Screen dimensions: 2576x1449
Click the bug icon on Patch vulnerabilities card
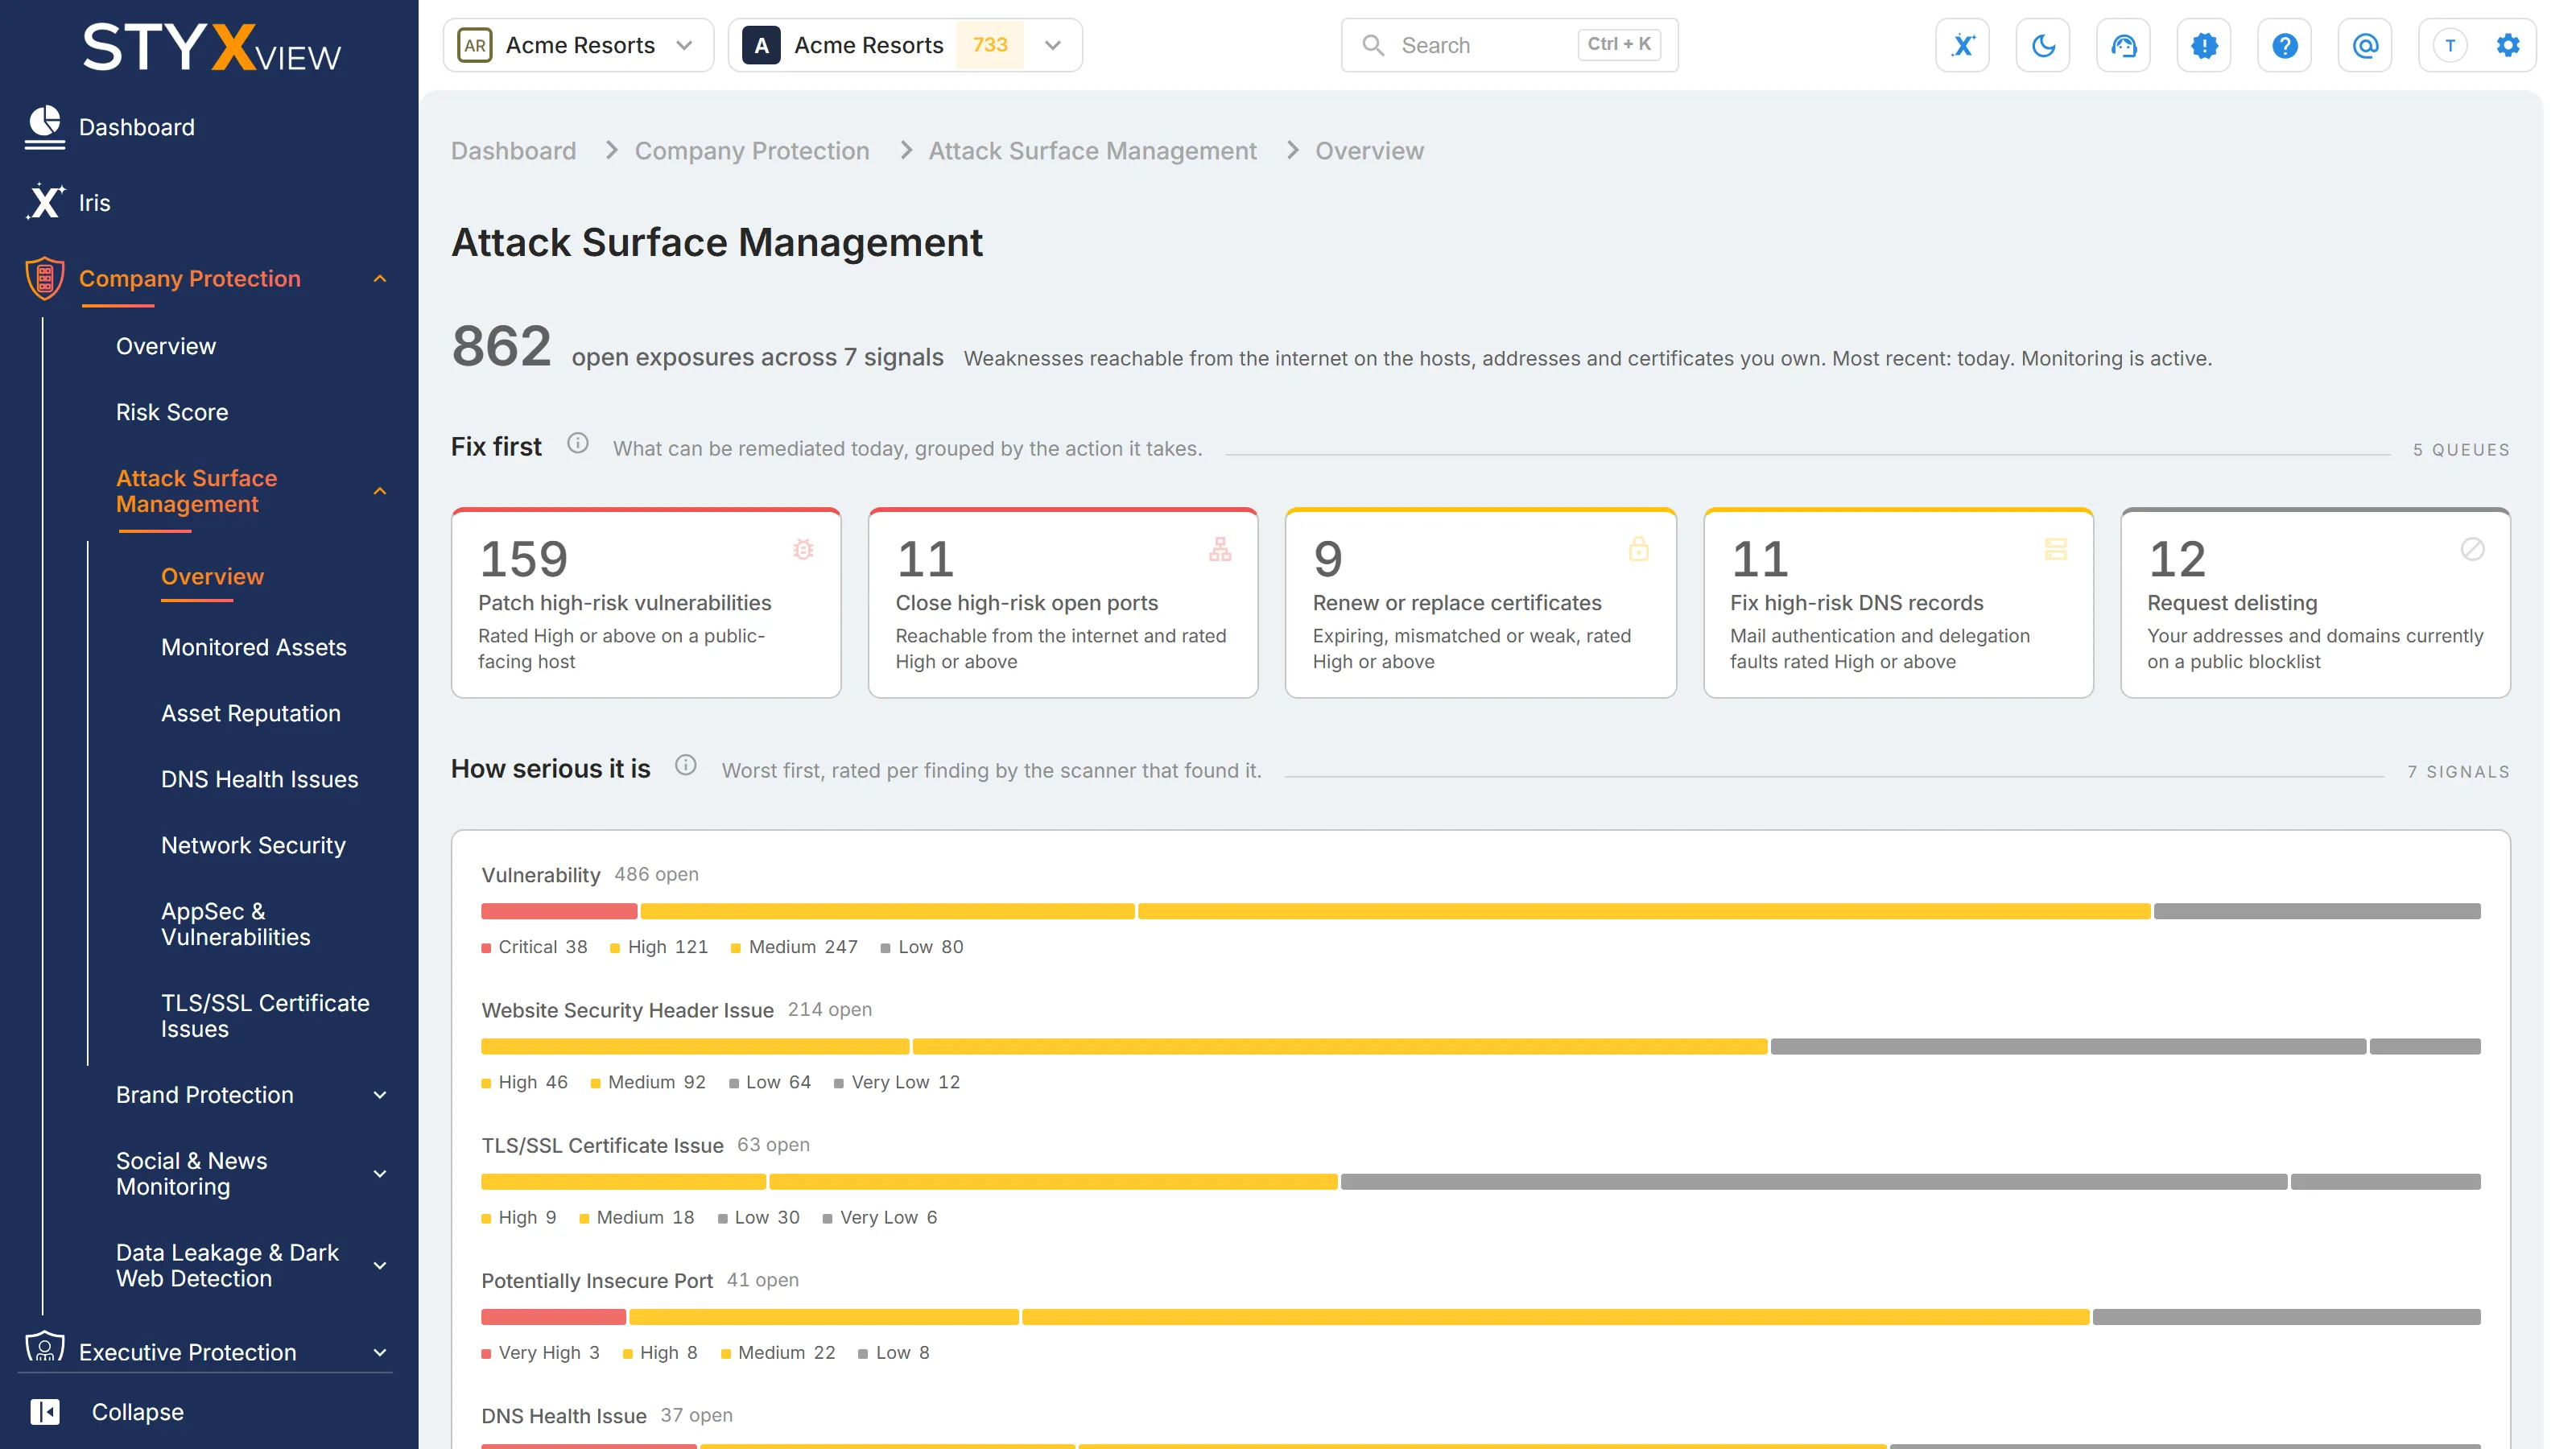pos(803,549)
